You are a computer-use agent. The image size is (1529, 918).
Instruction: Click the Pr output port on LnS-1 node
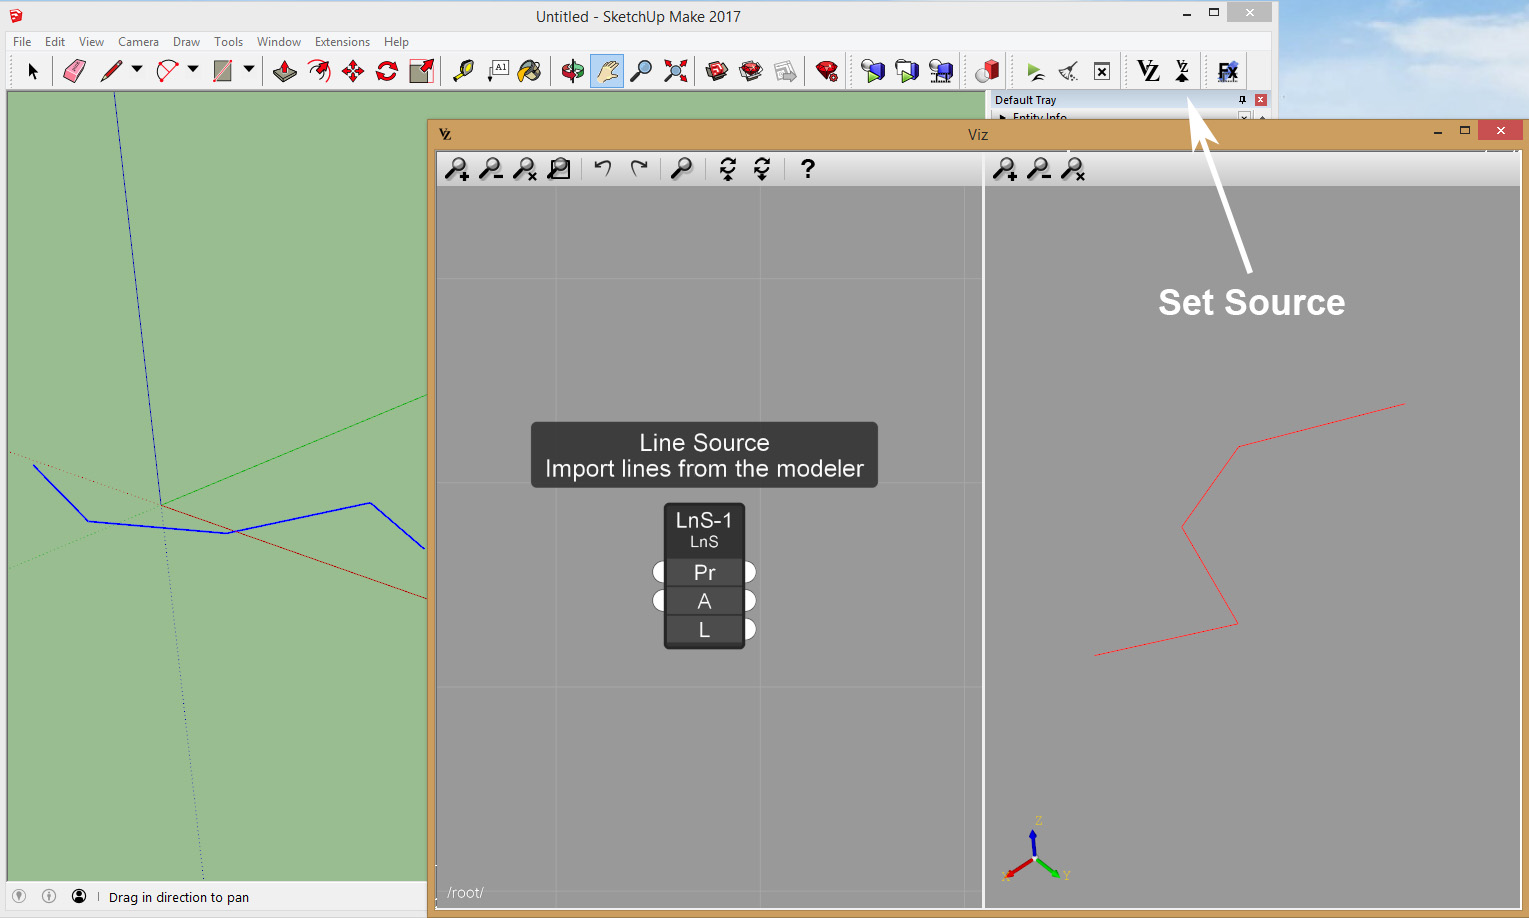point(750,572)
